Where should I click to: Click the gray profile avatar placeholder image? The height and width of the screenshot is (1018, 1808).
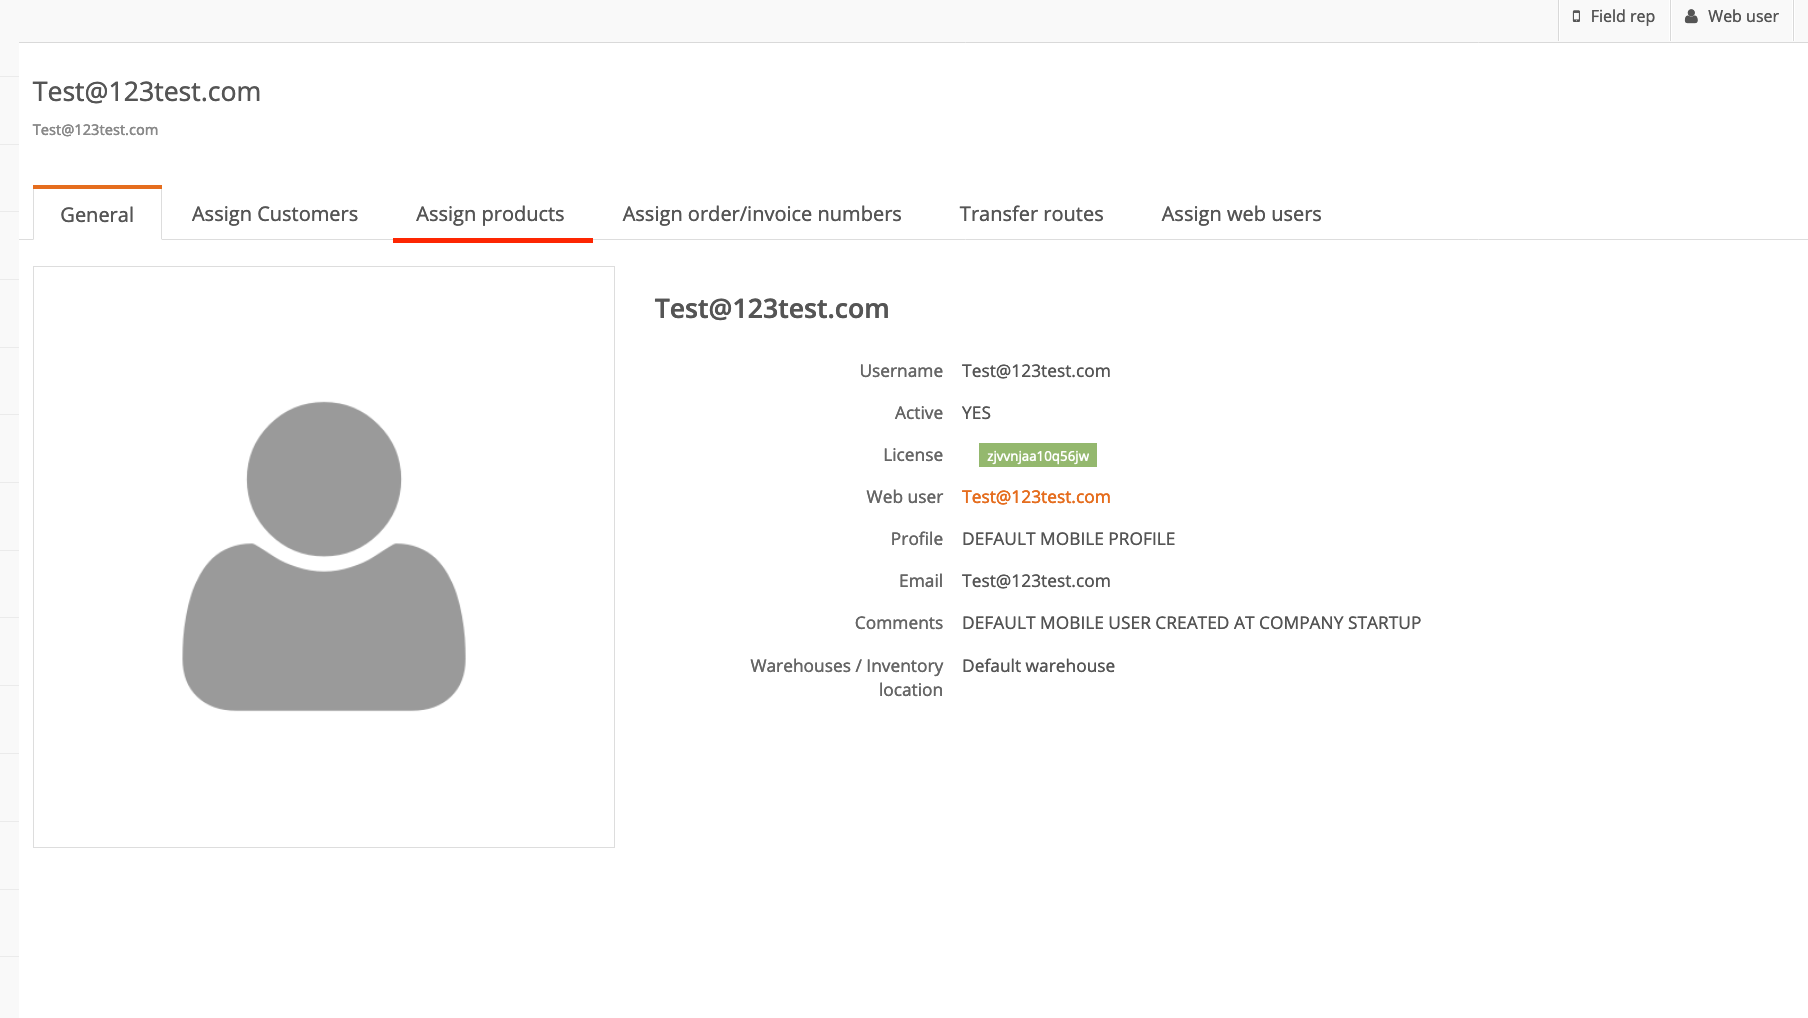[323, 556]
